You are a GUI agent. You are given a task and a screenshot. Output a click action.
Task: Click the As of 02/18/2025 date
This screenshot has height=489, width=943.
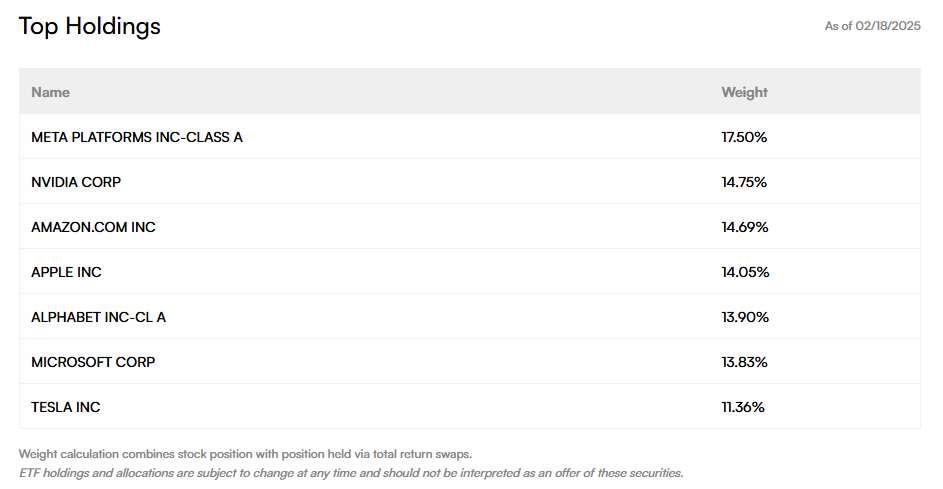pos(873,26)
